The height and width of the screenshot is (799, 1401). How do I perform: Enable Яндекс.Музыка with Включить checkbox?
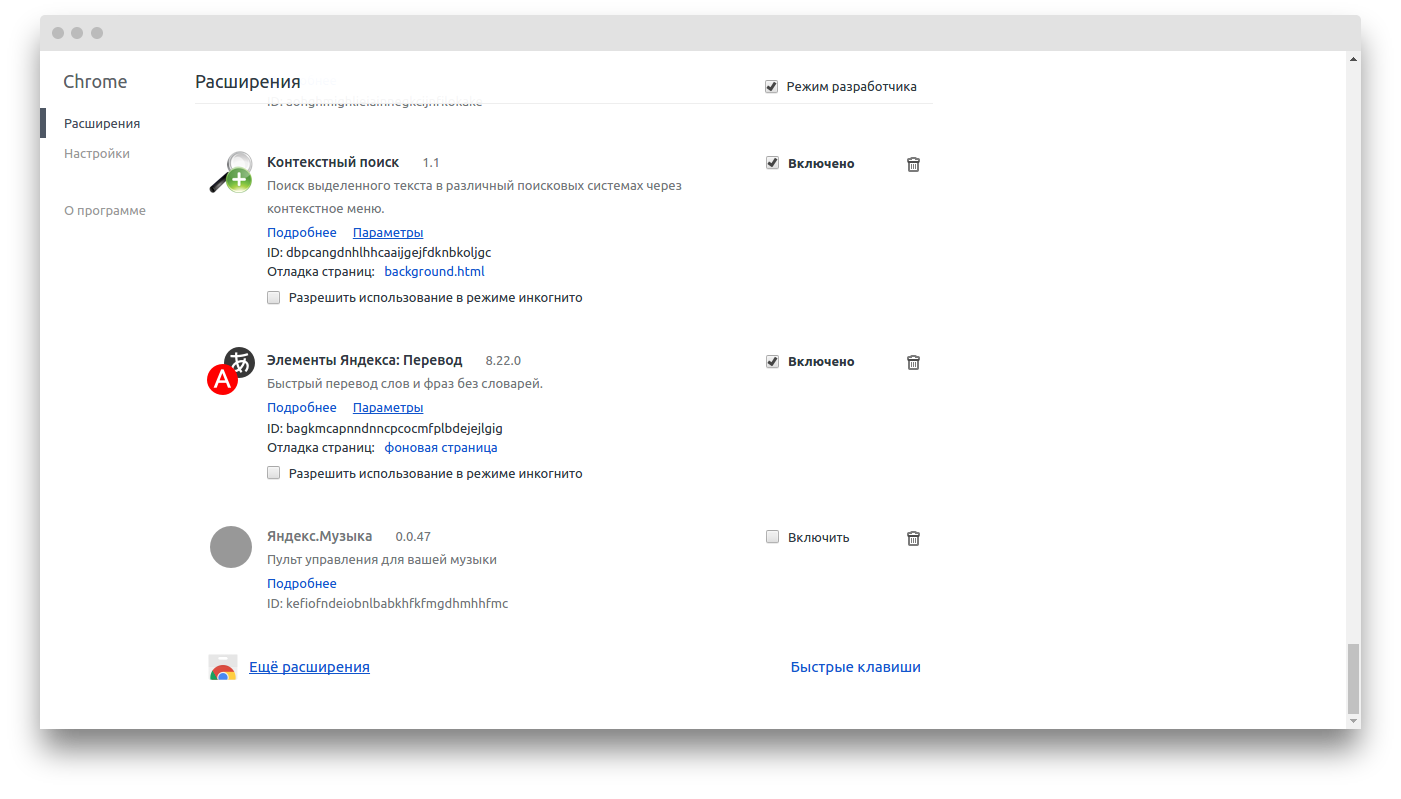pyautogui.click(x=772, y=537)
